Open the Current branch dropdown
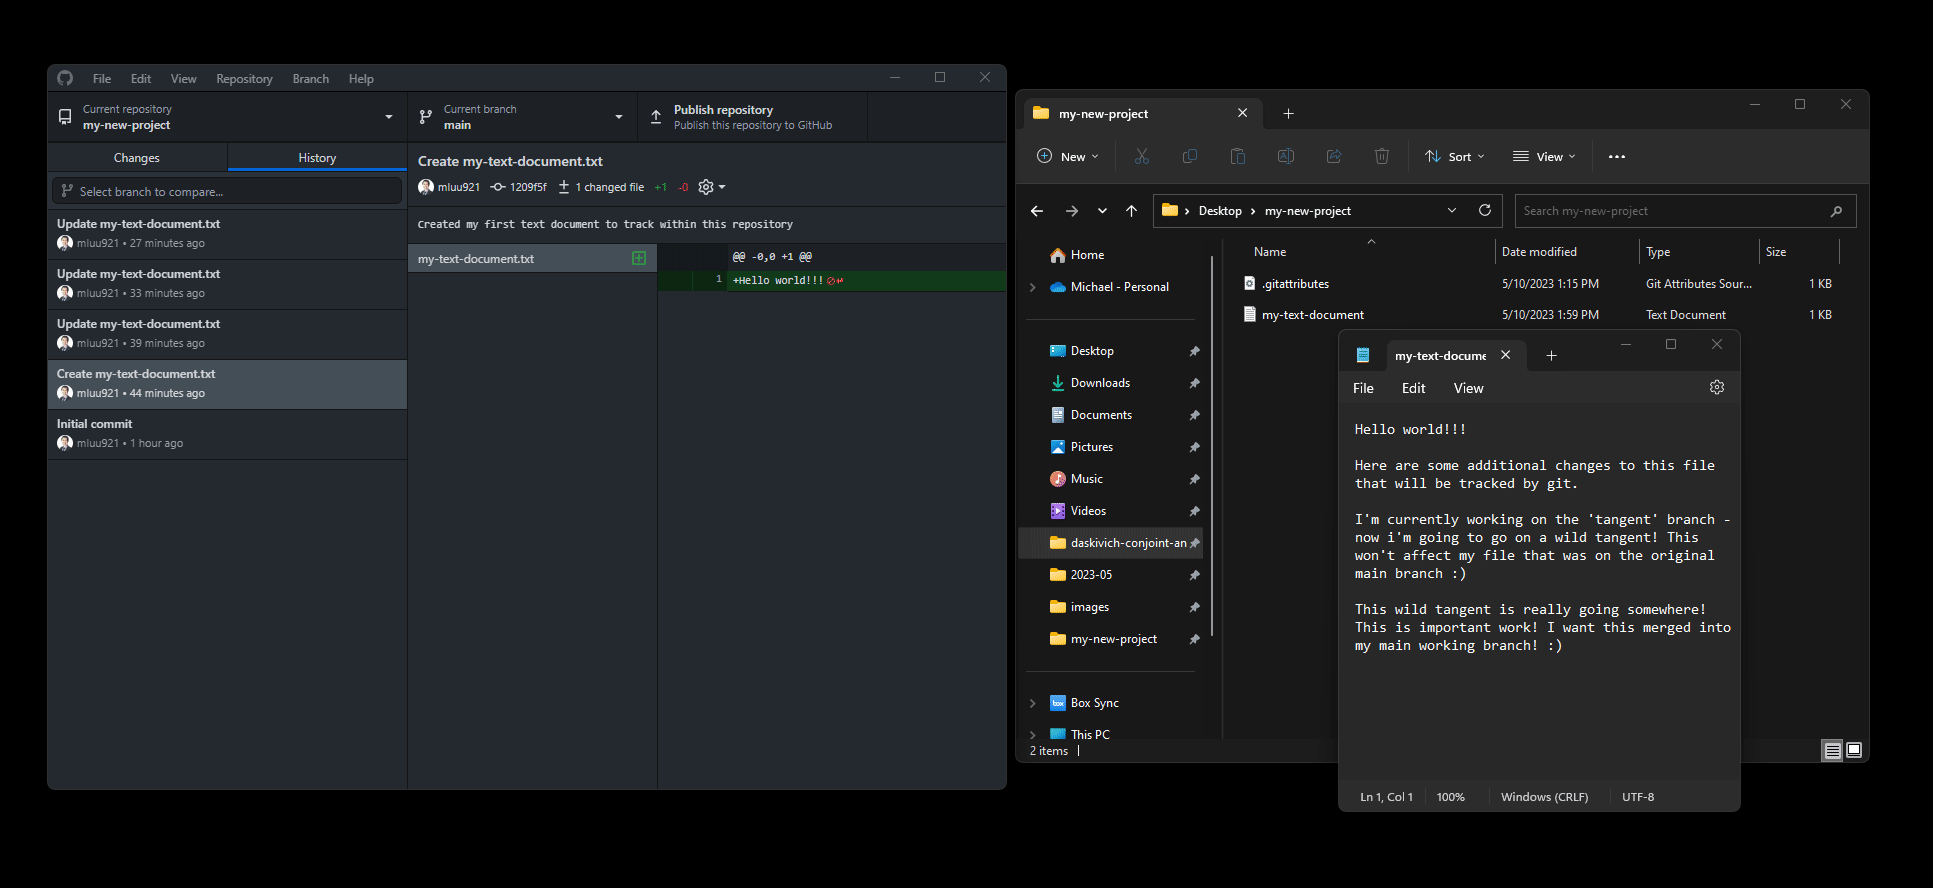Screen dimensions: 1933x888 [521, 117]
